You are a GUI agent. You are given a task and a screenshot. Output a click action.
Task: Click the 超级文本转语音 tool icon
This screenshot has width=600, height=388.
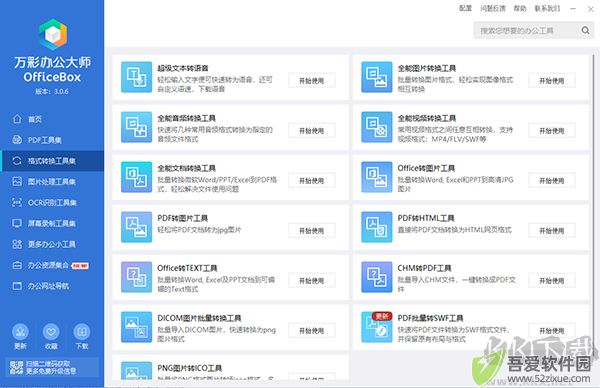[136, 77]
